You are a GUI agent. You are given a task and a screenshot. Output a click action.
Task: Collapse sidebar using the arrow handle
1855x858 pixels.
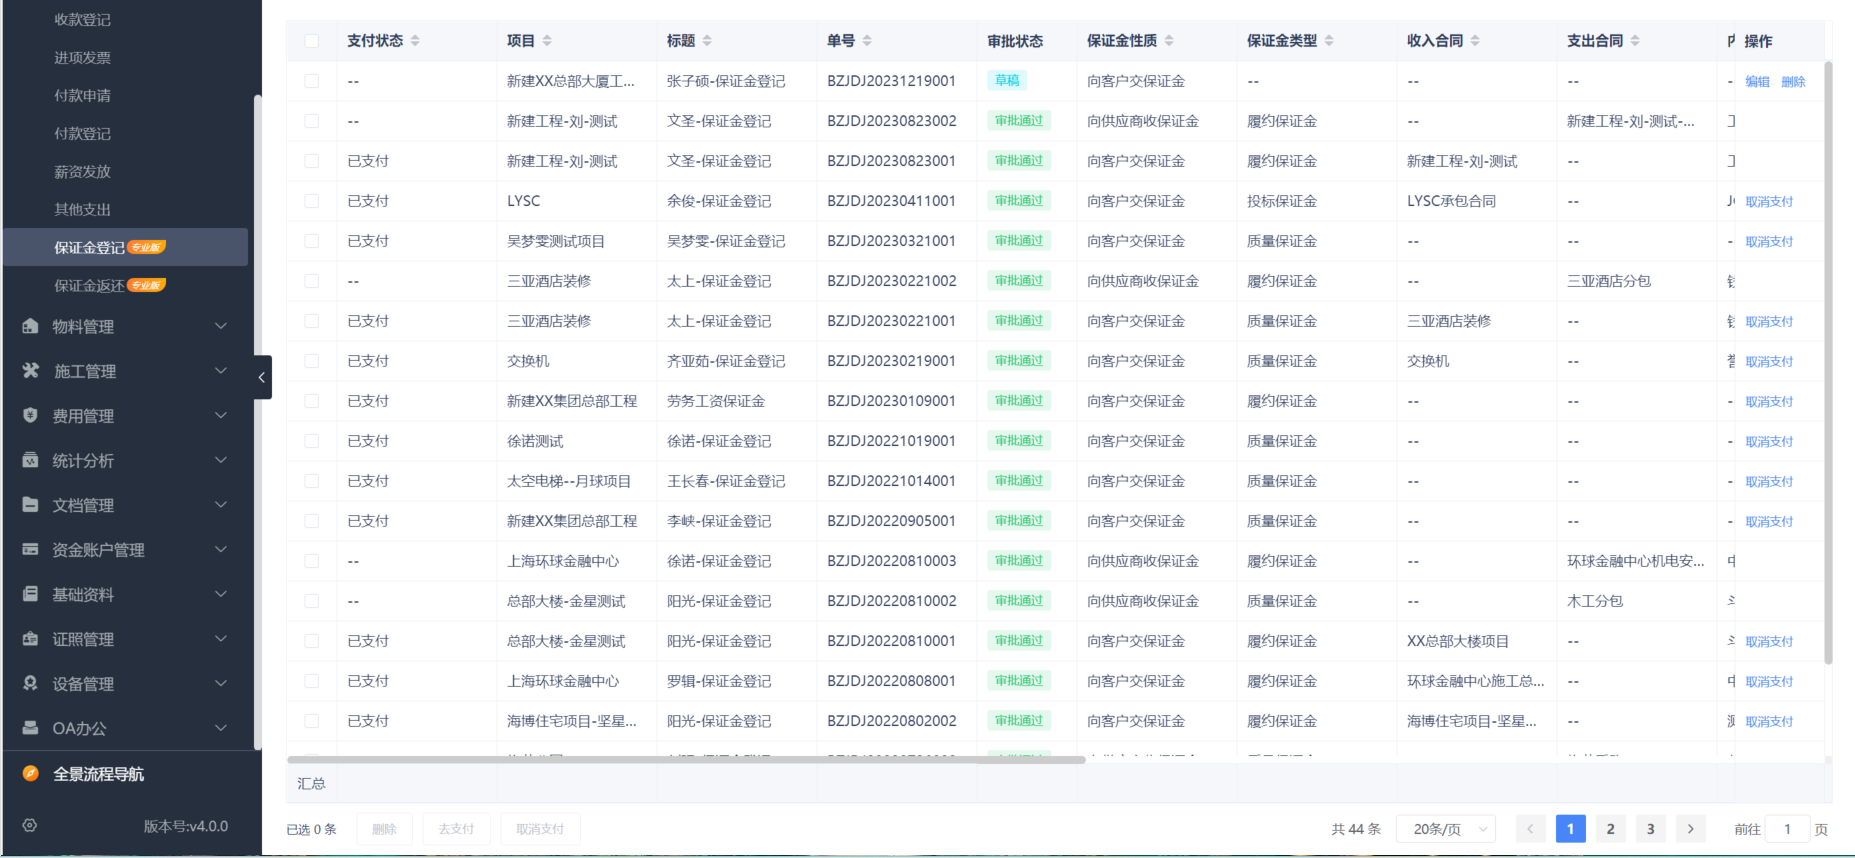click(262, 377)
